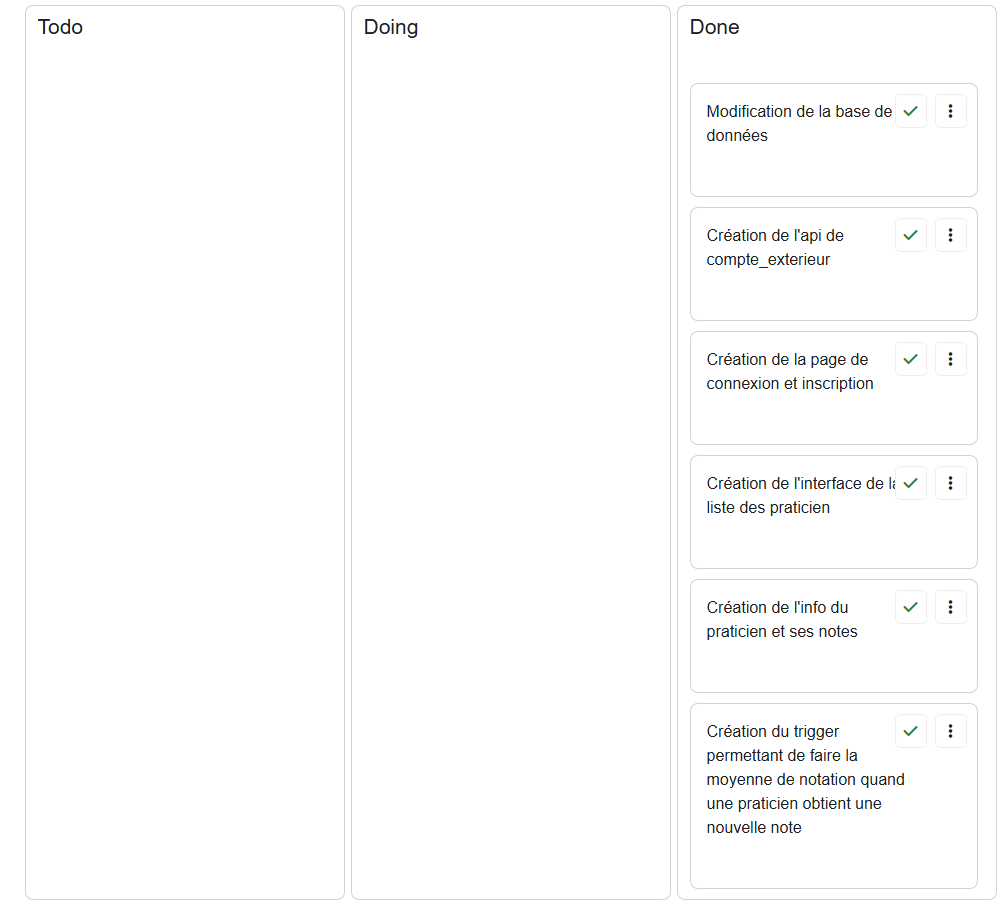Toggle checkmark on 'Création du trigger' card

910,731
